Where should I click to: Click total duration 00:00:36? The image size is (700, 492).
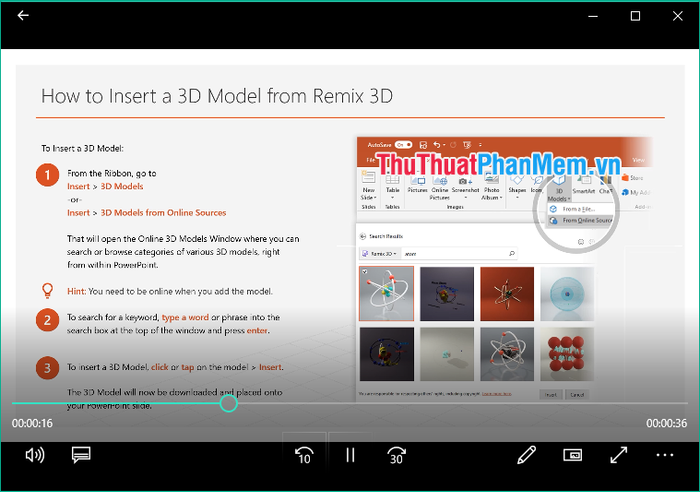tap(667, 423)
